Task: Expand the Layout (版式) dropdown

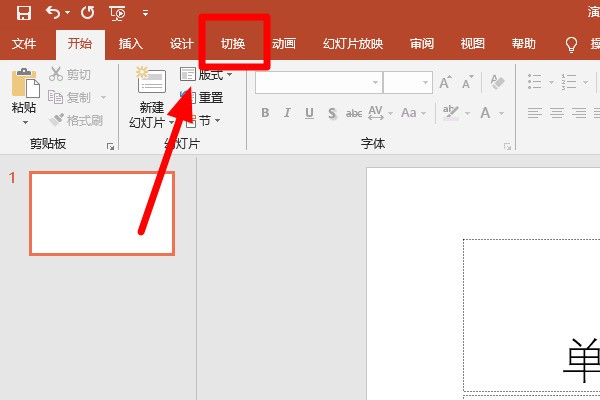Action: (229, 75)
